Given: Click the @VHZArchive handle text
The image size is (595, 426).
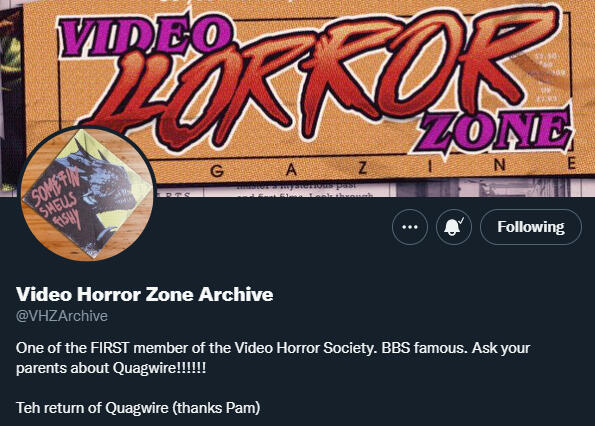Looking at the screenshot, I should pyautogui.click(x=62, y=316).
